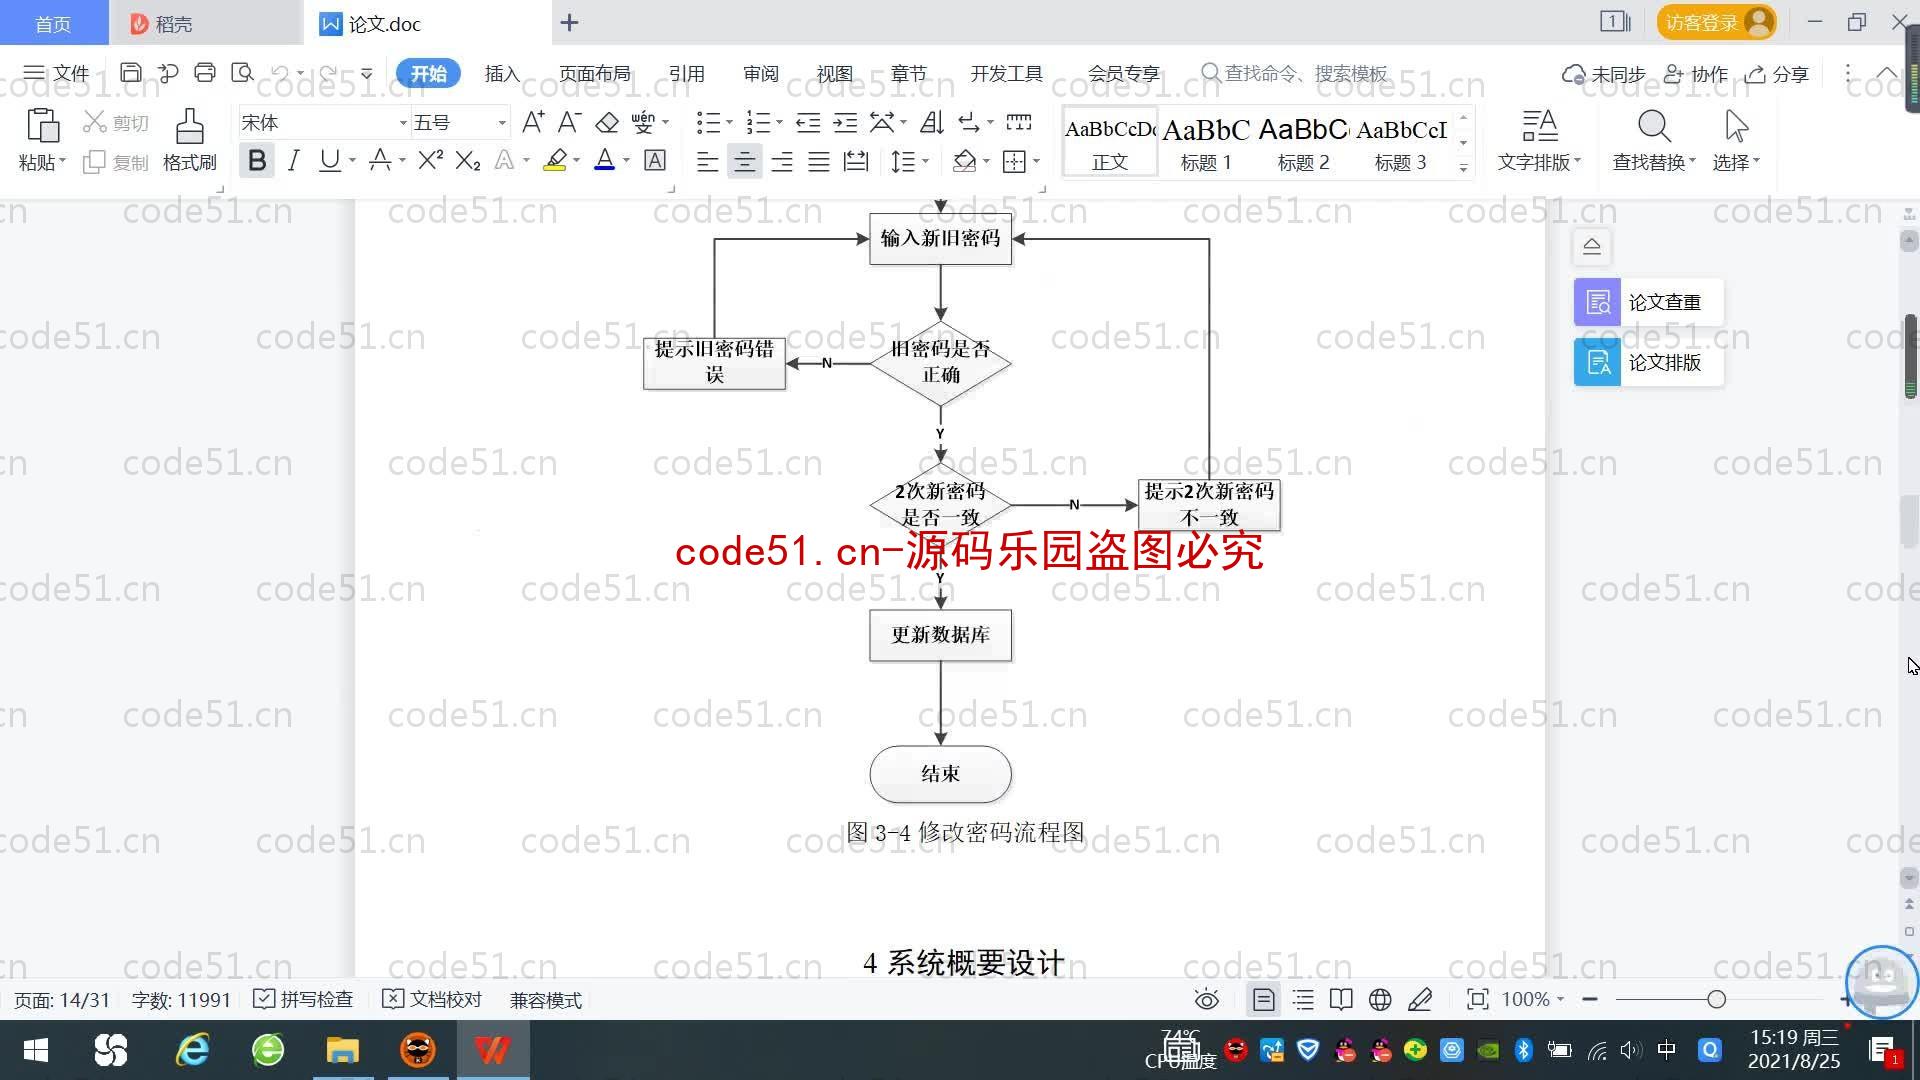
Task: Toggle Bold formatting
Action: click(257, 161)
